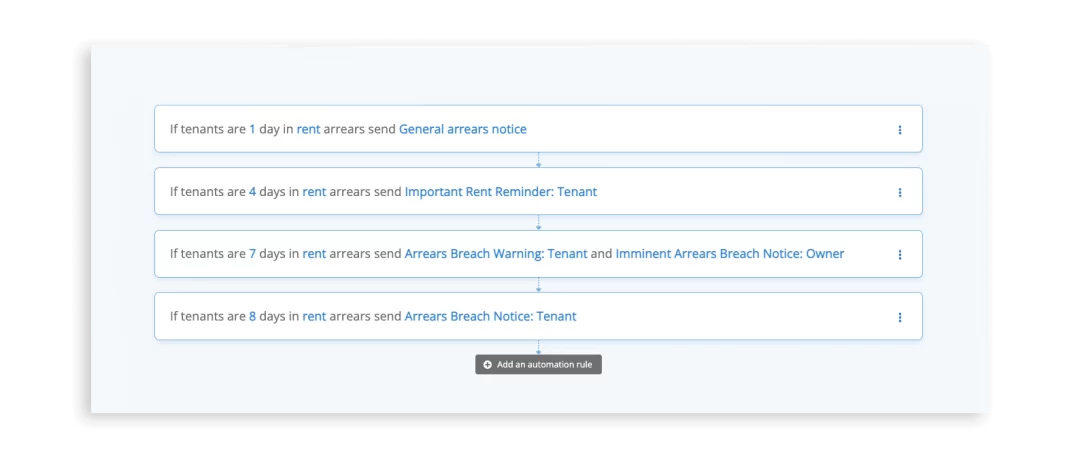The height and width of the screenshot is (458, 1080).
Task: Change the 8 days value in fourth rule
Action: (253, 317)
